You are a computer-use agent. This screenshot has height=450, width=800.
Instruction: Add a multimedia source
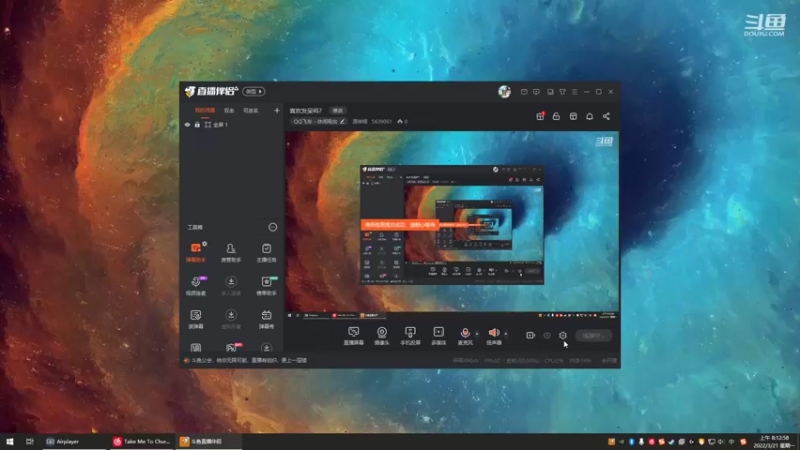pyautogui.click(x=439, y=336)
